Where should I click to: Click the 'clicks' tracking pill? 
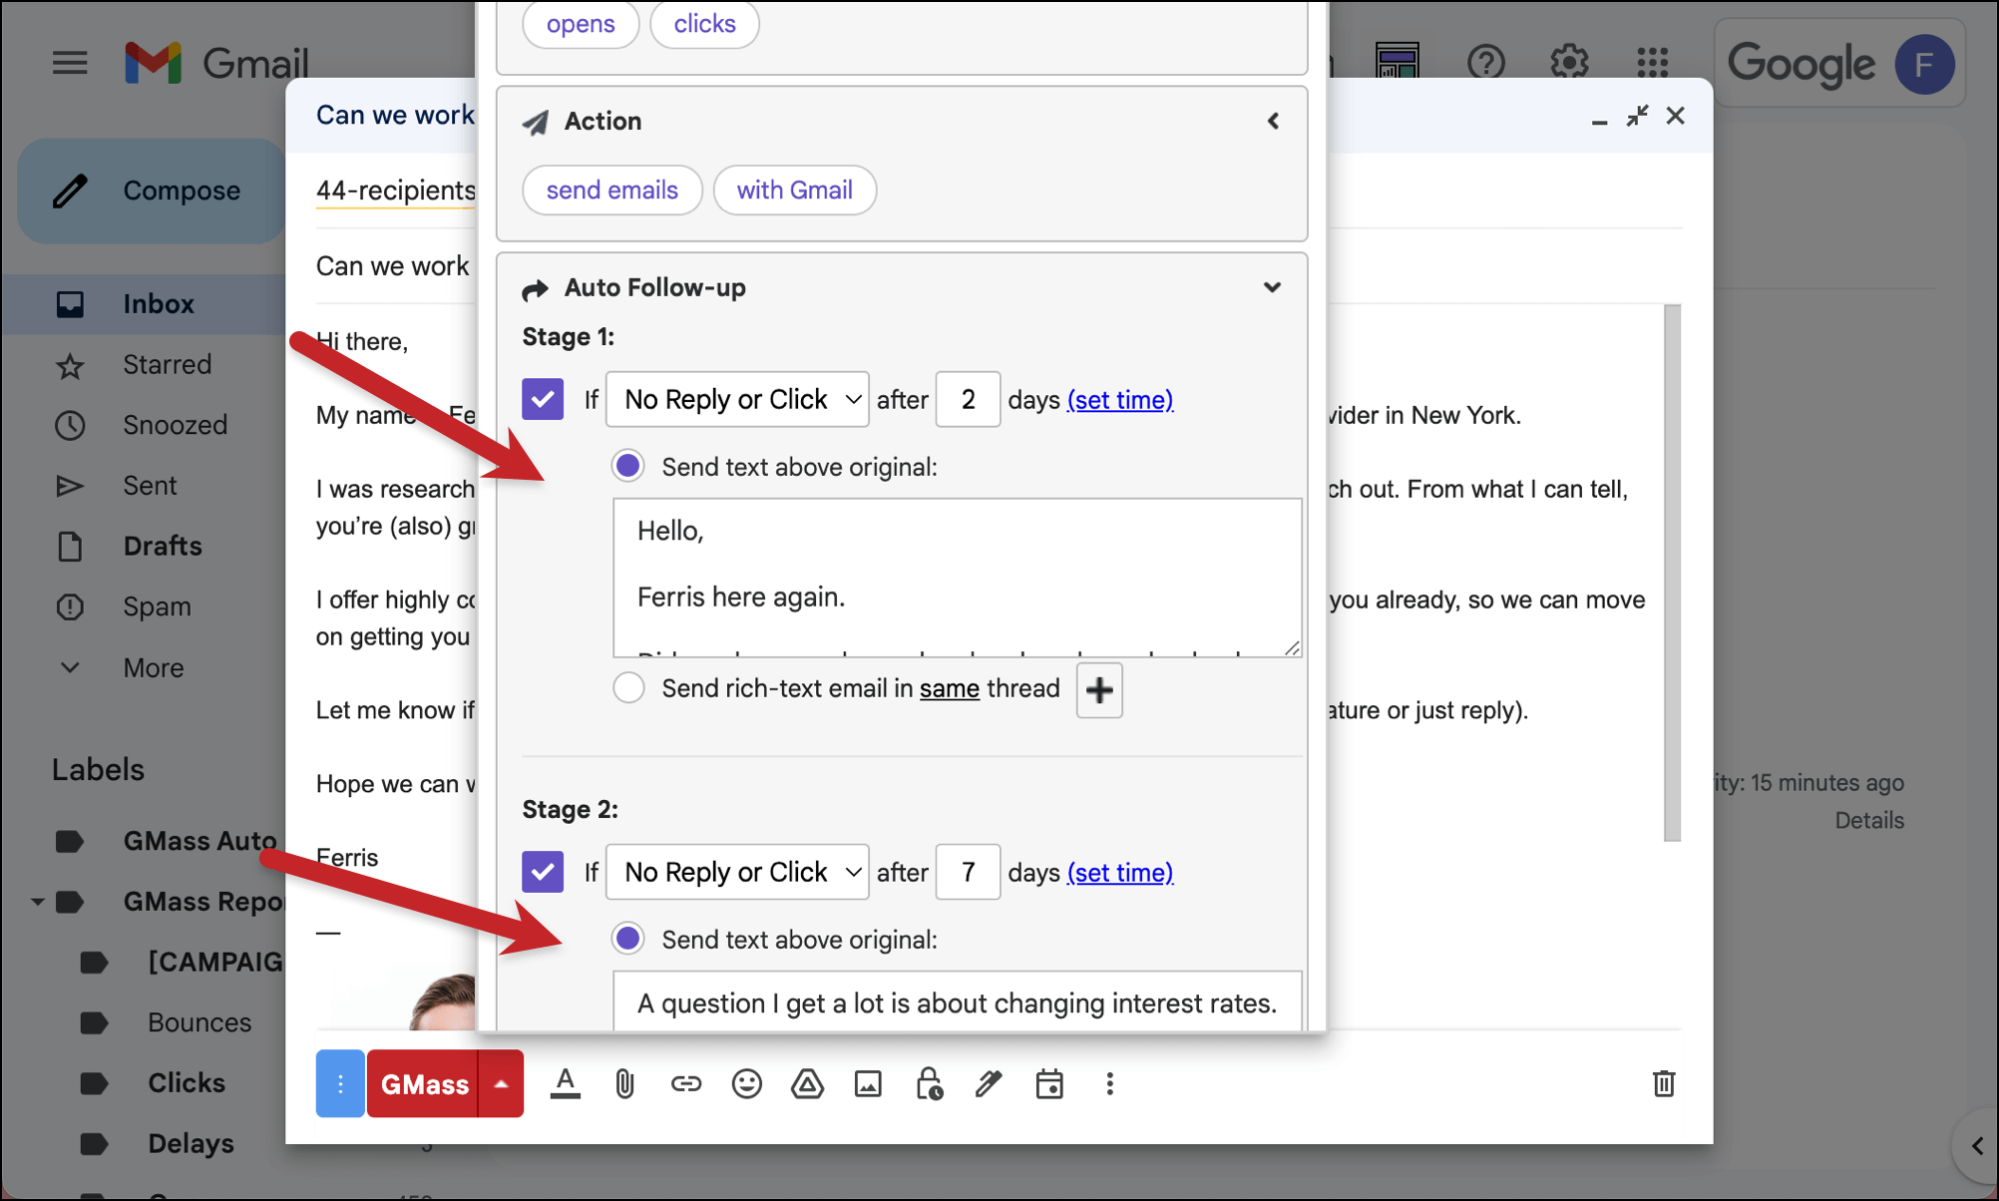coord(704,24)
